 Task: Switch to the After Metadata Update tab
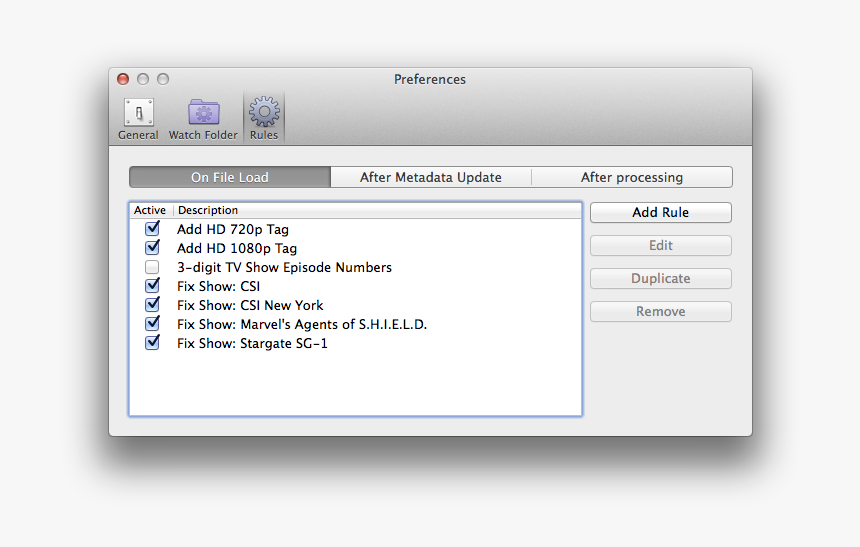(x=430, y=177)
